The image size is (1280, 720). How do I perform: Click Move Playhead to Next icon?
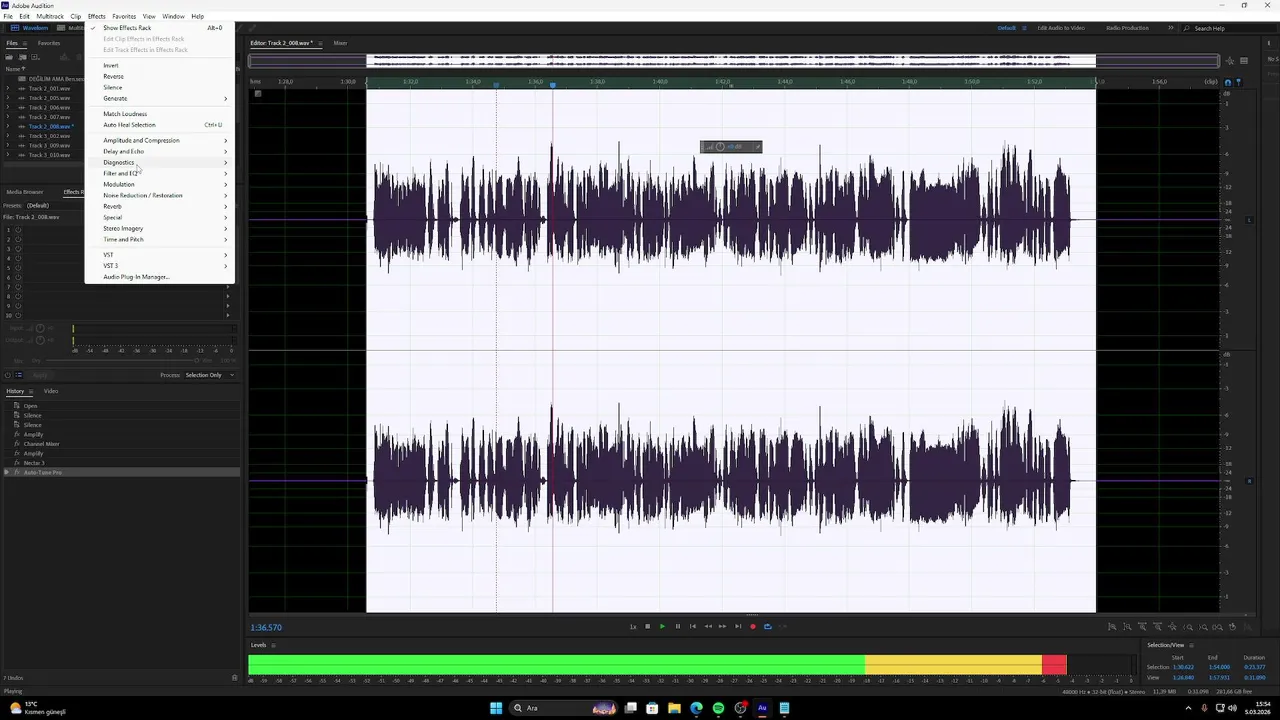[x=738, y=627]
